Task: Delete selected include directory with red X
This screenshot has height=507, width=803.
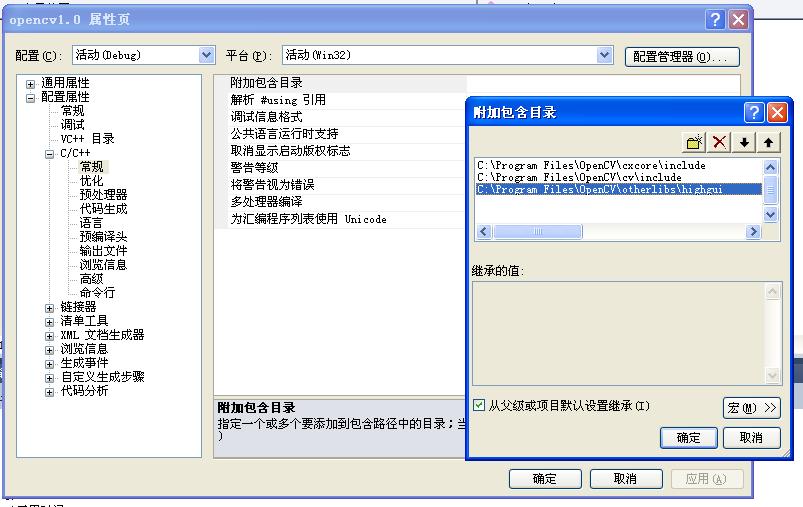Action: click(719, 142)
